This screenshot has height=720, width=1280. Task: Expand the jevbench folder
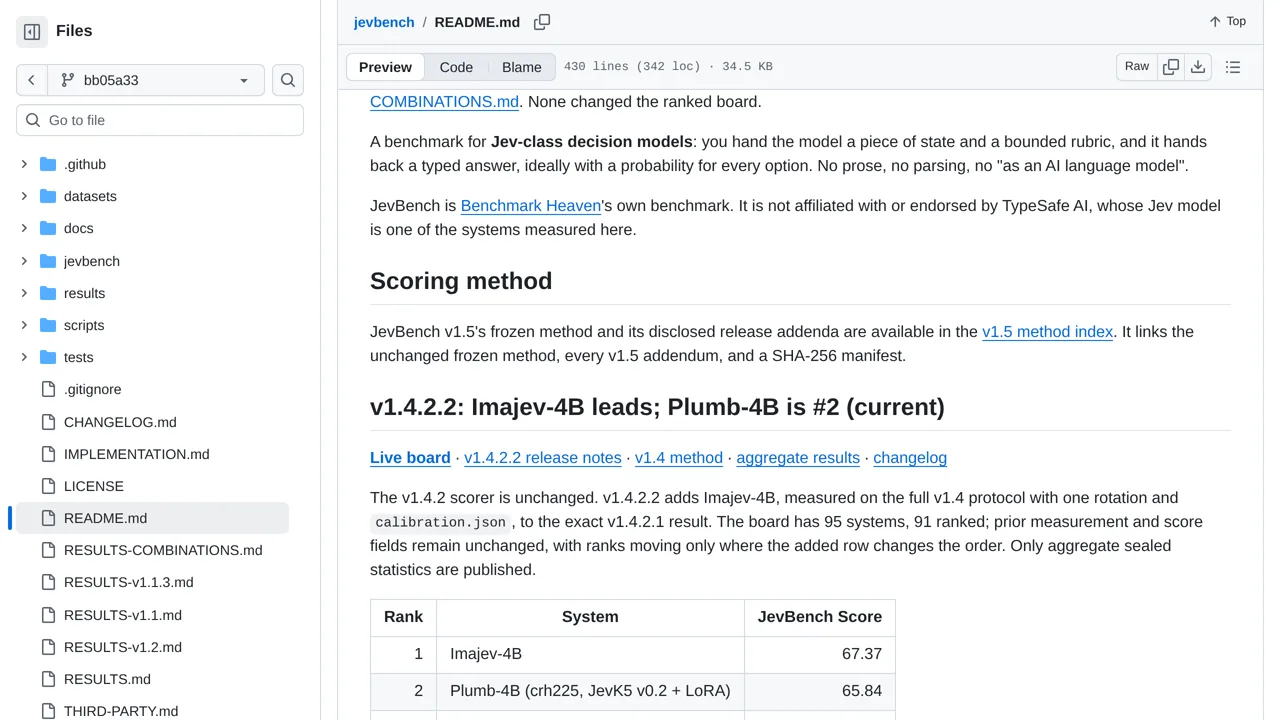pos(24,261)
